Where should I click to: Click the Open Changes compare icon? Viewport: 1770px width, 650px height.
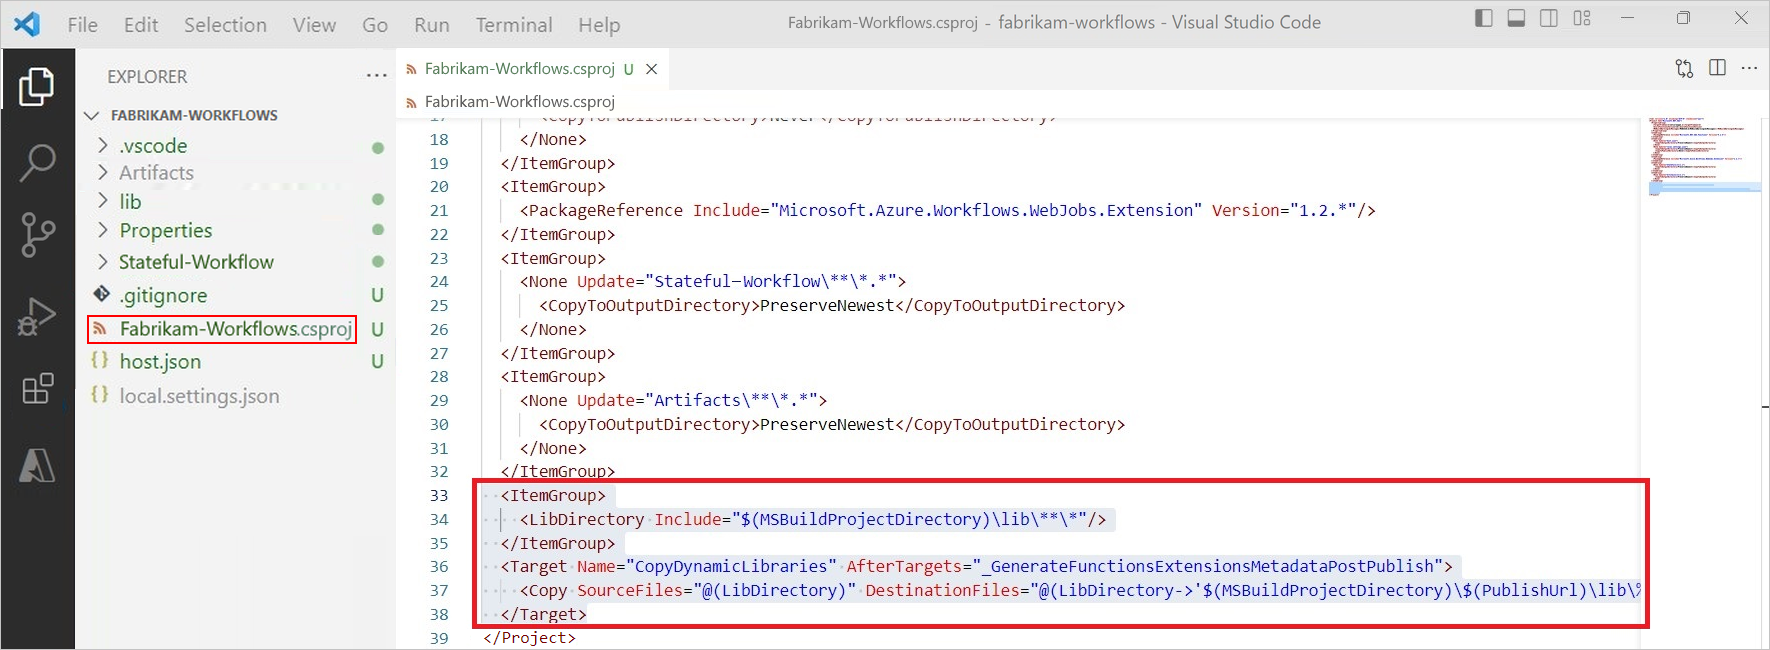click(1684, 68)
